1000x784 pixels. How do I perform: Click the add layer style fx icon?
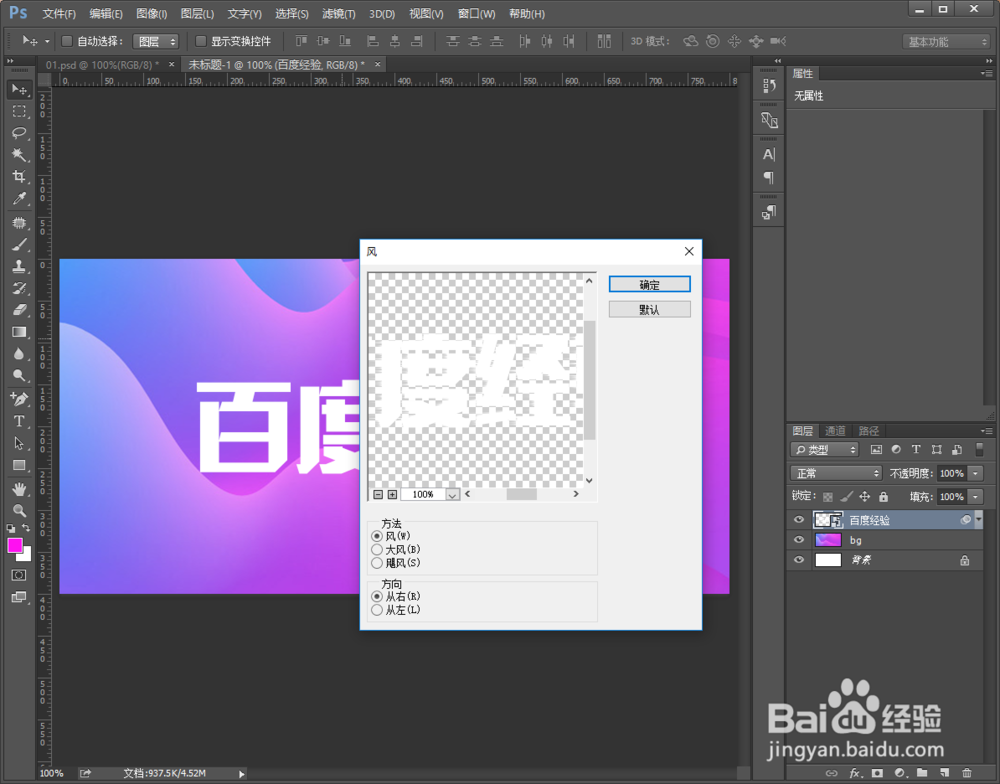pos(855,773)
